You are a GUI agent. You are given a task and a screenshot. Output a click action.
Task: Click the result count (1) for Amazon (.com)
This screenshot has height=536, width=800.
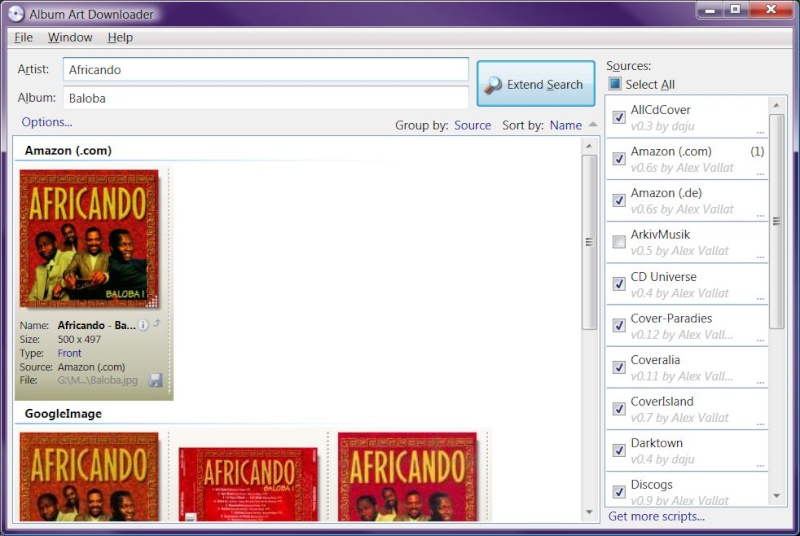[757, 151]
